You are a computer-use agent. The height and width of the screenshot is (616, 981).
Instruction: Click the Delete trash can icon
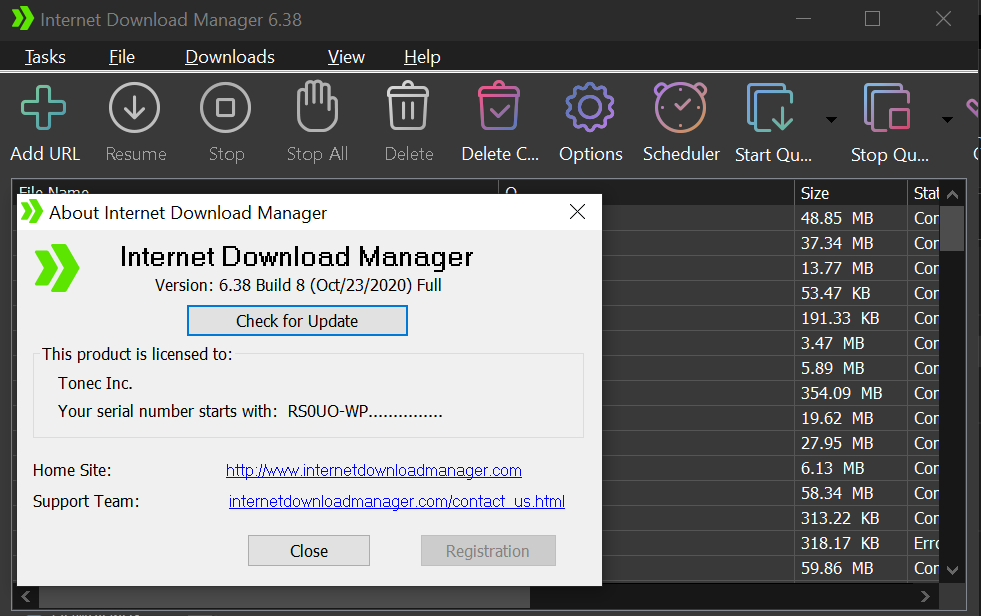pos(408,106)
